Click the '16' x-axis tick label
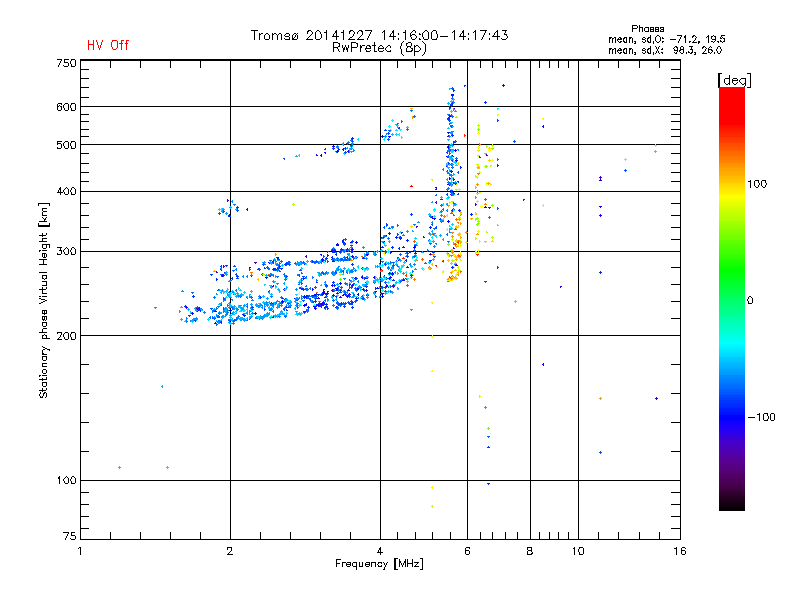The image size is (800, 600). click(680, 551)
